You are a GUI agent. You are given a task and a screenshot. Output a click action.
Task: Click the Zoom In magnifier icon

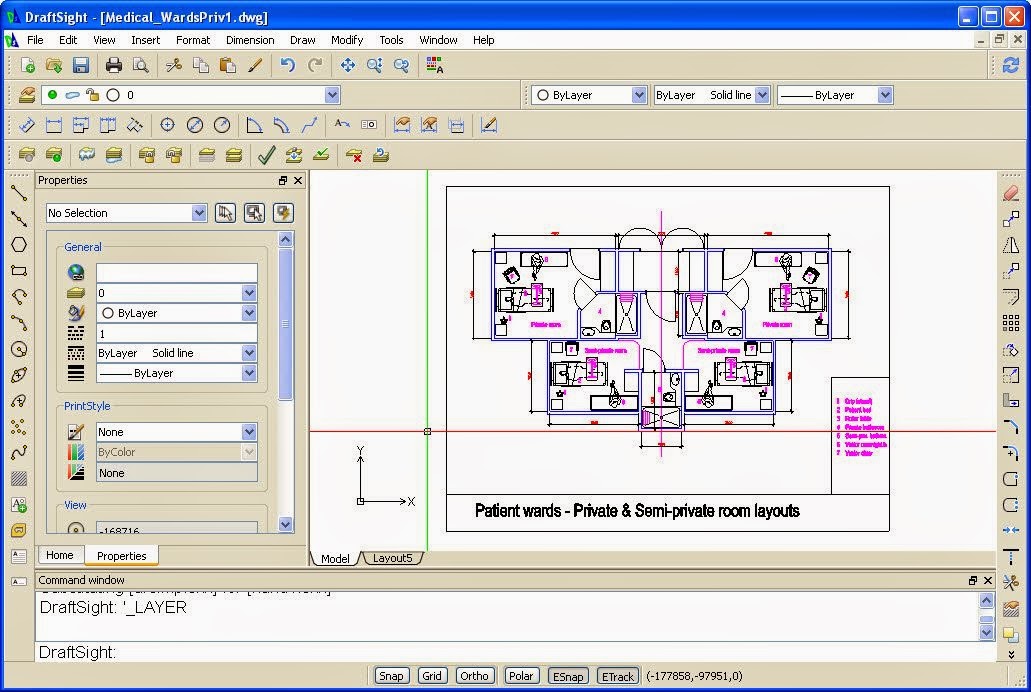374,65
